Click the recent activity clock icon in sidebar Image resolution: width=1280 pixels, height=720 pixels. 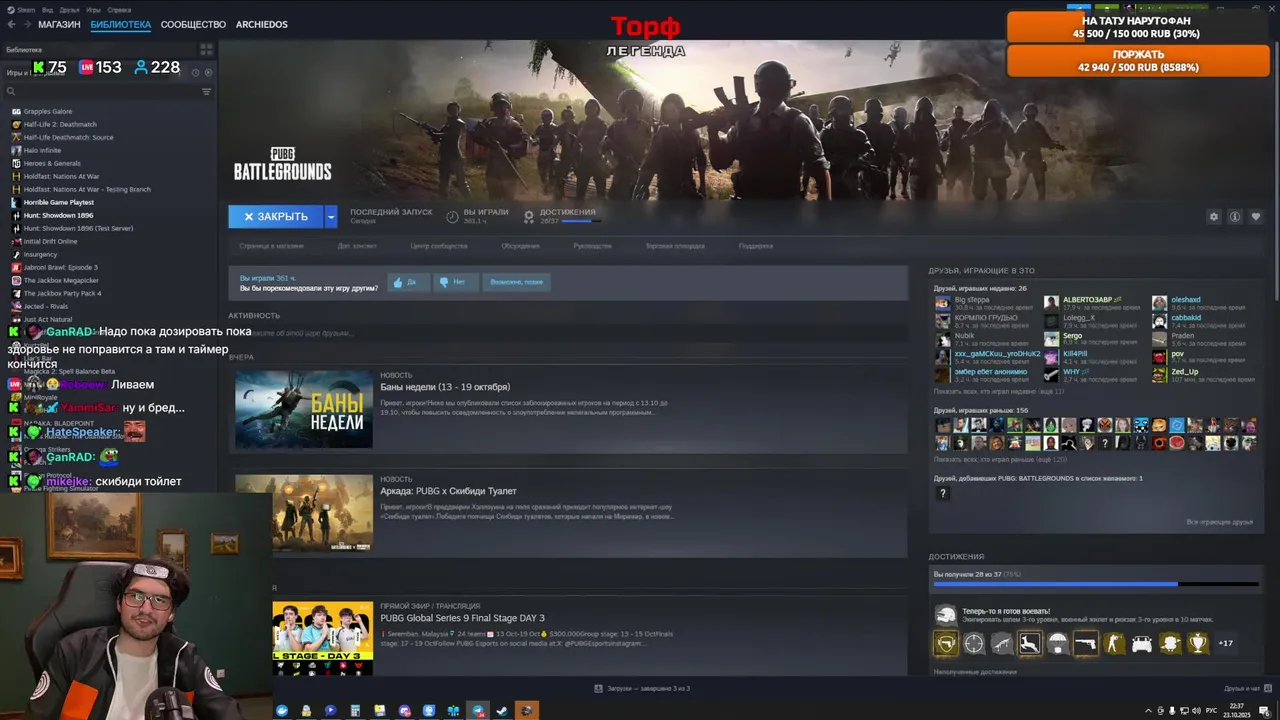coord(195,72)
